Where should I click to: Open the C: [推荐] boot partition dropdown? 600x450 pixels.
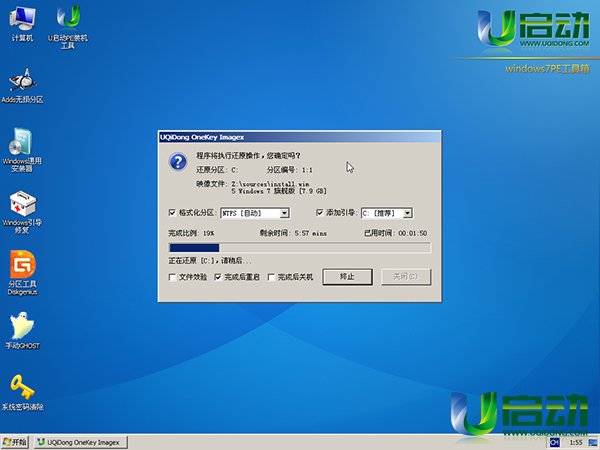point(387,213)
